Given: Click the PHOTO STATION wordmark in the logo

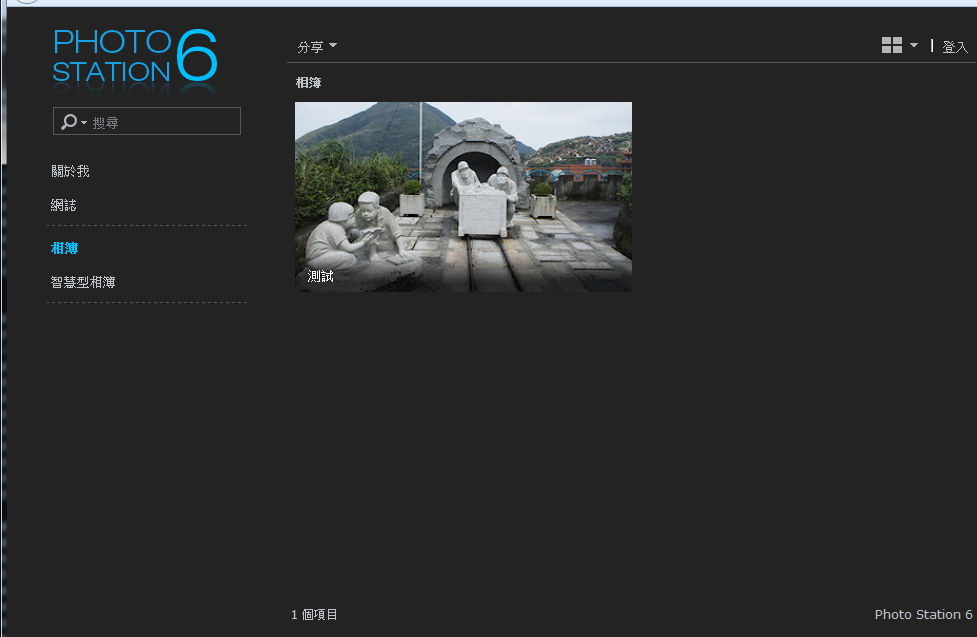Looking at the screenshot, I should pyautogui.click(x=111, y=56).
